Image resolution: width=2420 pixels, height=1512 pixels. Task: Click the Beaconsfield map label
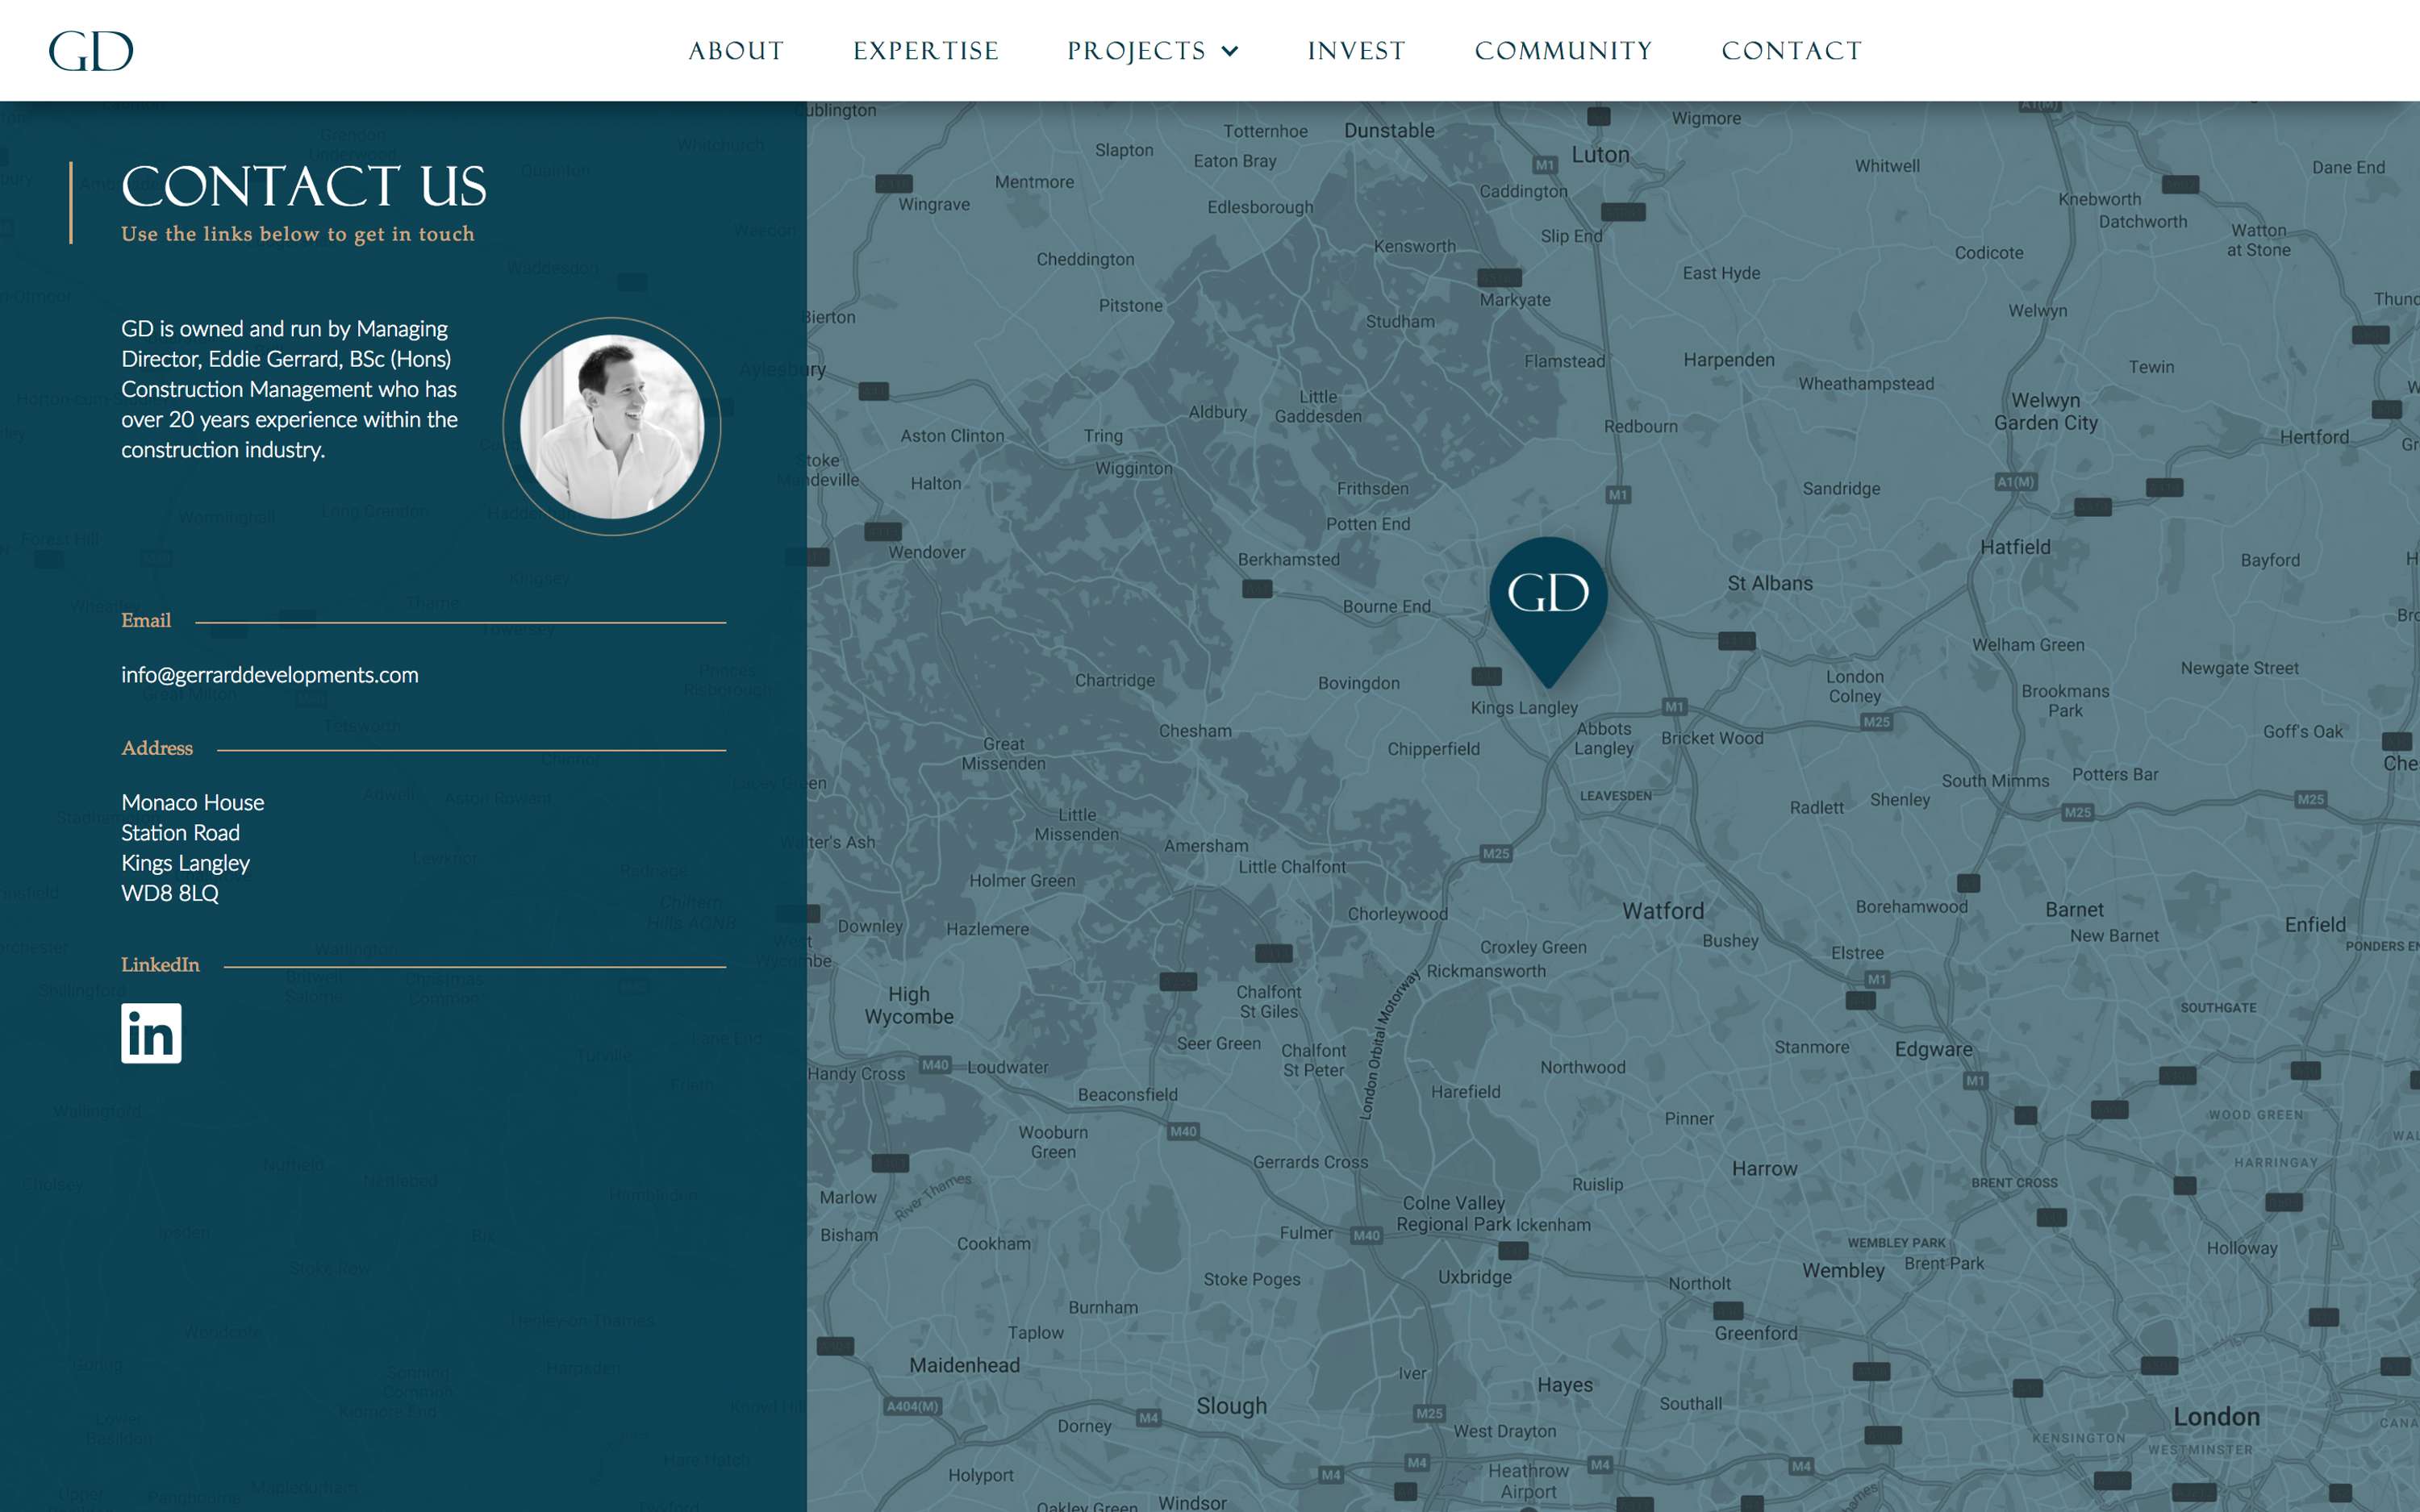tap(1128, 1095)
